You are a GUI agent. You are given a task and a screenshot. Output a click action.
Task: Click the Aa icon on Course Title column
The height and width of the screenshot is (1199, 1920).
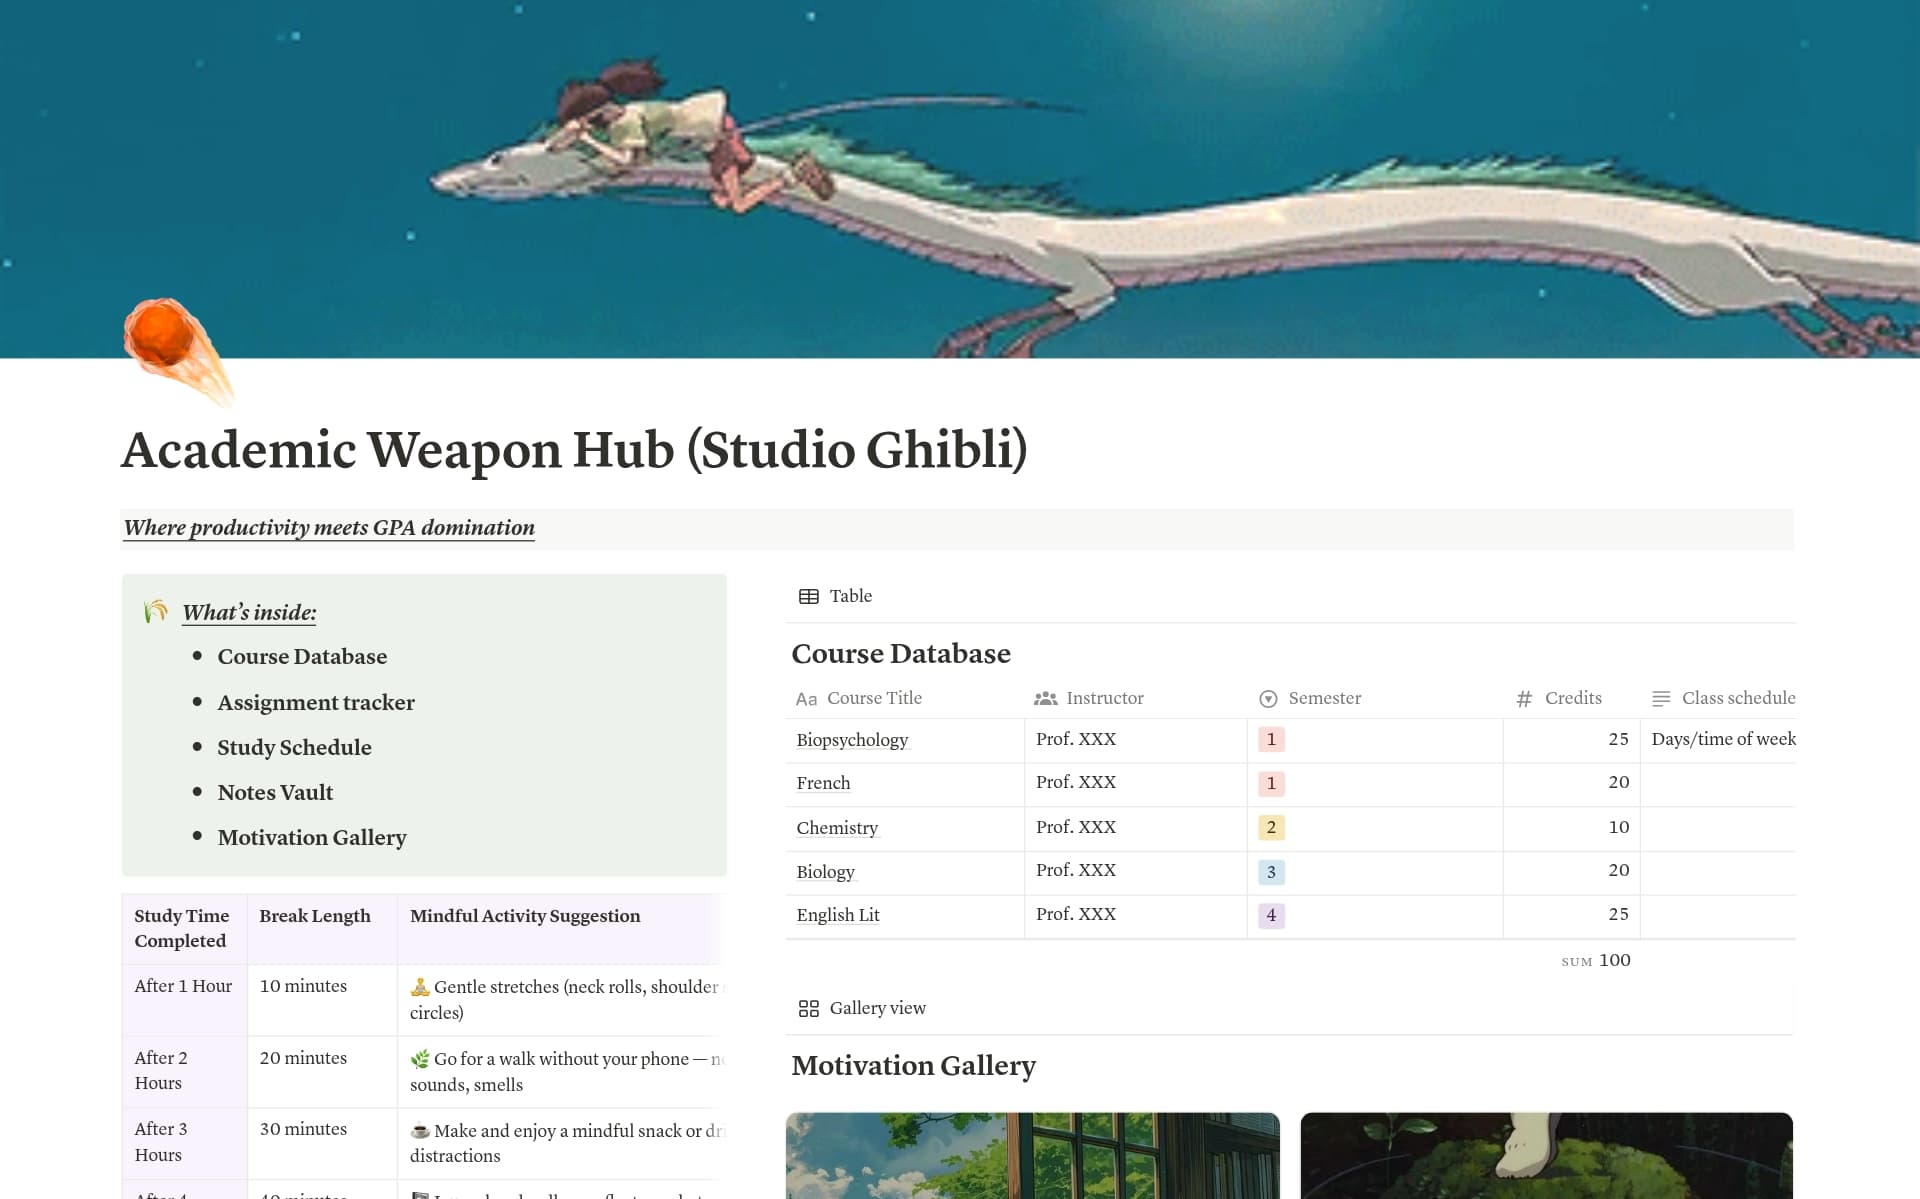coord(807,698)
